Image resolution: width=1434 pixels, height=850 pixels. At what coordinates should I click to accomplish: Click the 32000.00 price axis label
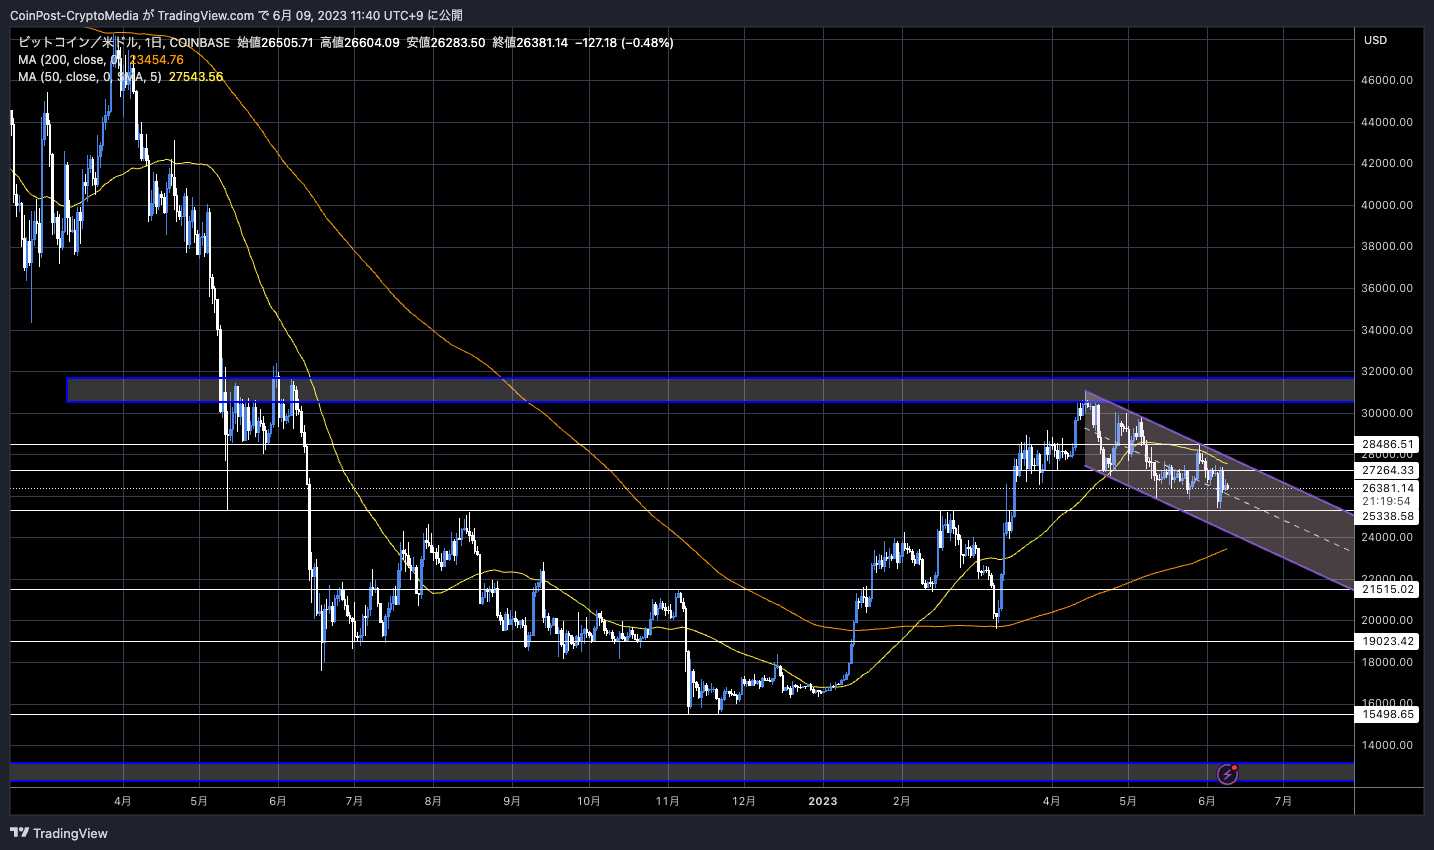coord(1388,371)
